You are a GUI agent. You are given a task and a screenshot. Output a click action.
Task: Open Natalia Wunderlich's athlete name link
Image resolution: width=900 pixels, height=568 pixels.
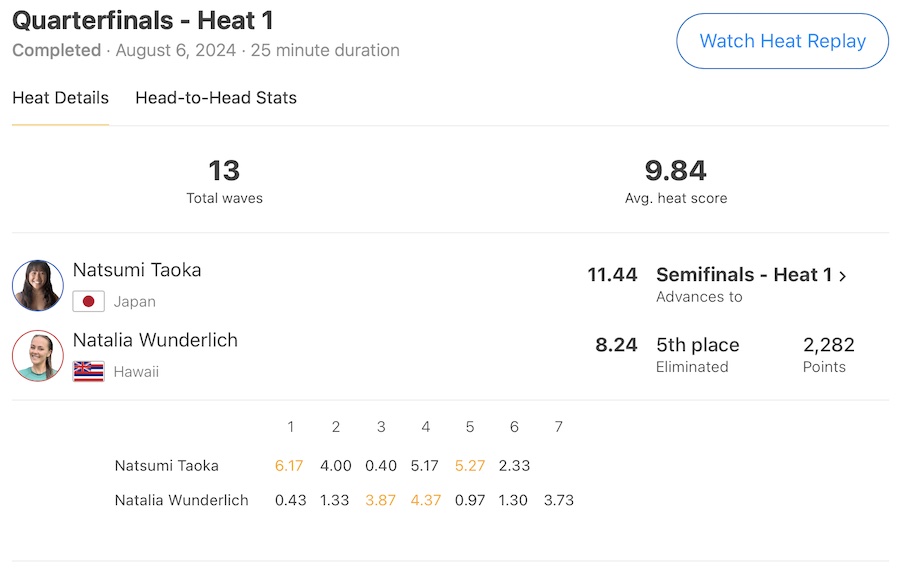coord(155,340)
